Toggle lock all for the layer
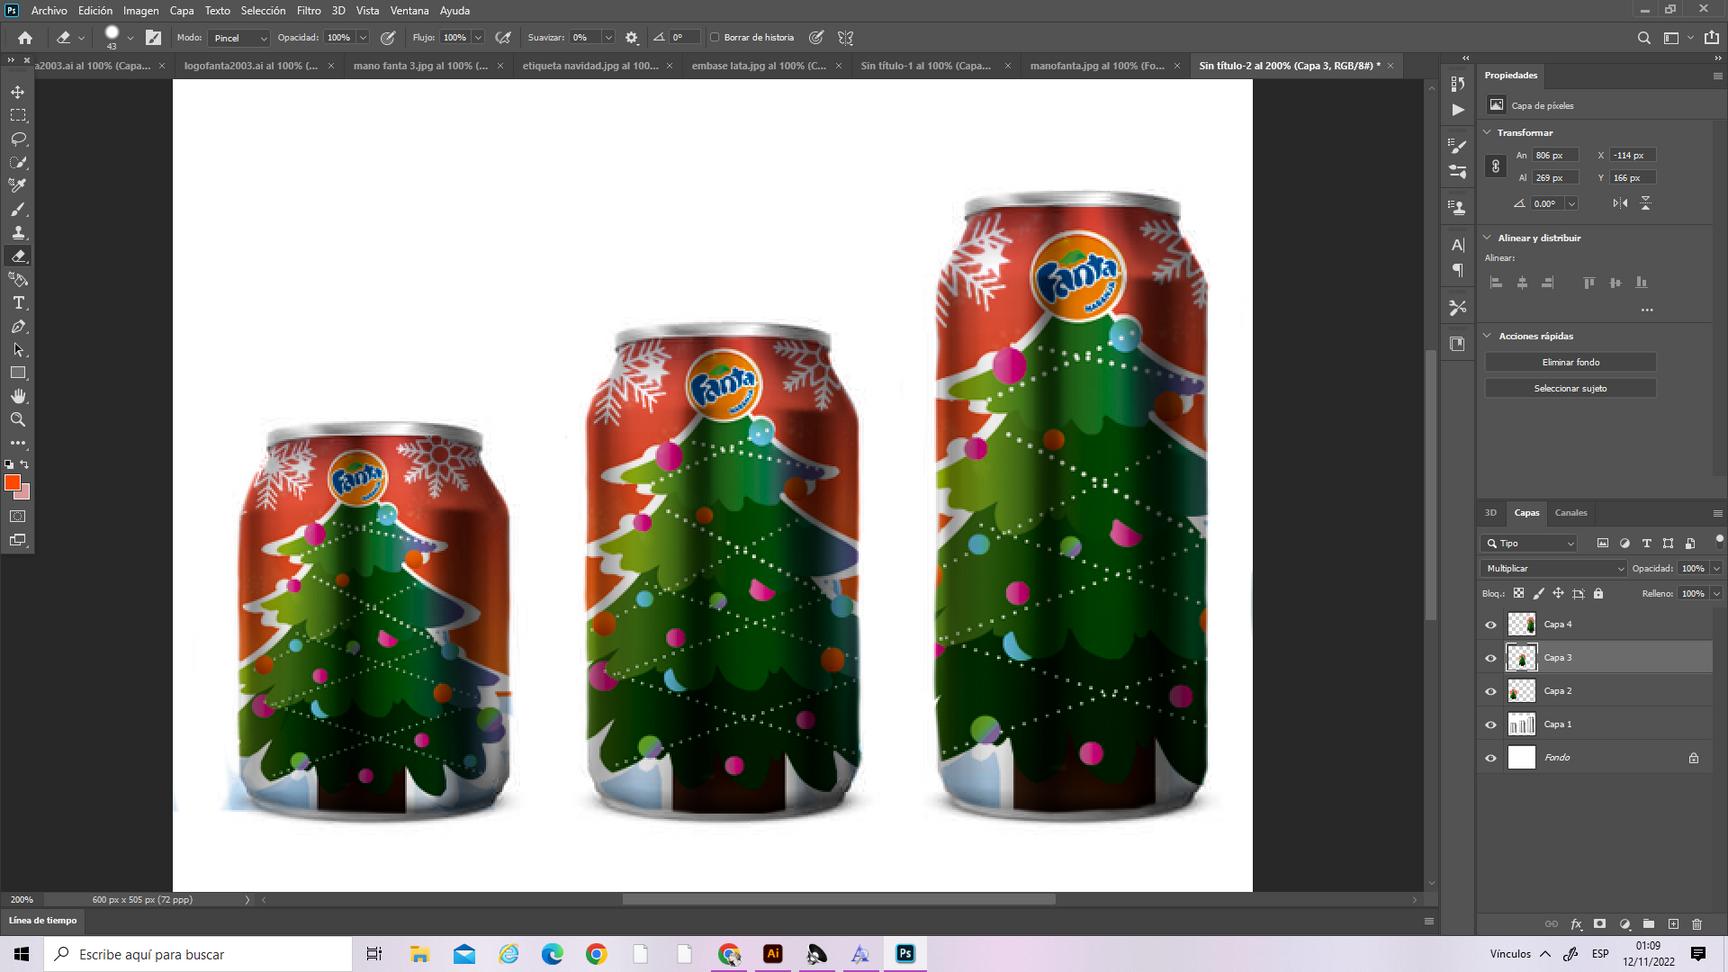 1598,593
